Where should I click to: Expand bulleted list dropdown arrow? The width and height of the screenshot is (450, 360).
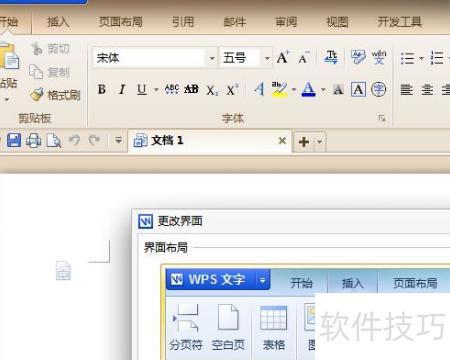[x=421, y=58]
